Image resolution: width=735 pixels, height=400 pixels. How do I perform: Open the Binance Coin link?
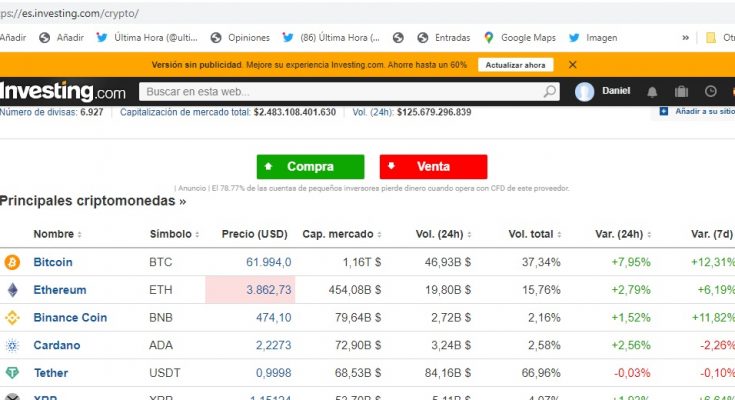click(70, 317)
